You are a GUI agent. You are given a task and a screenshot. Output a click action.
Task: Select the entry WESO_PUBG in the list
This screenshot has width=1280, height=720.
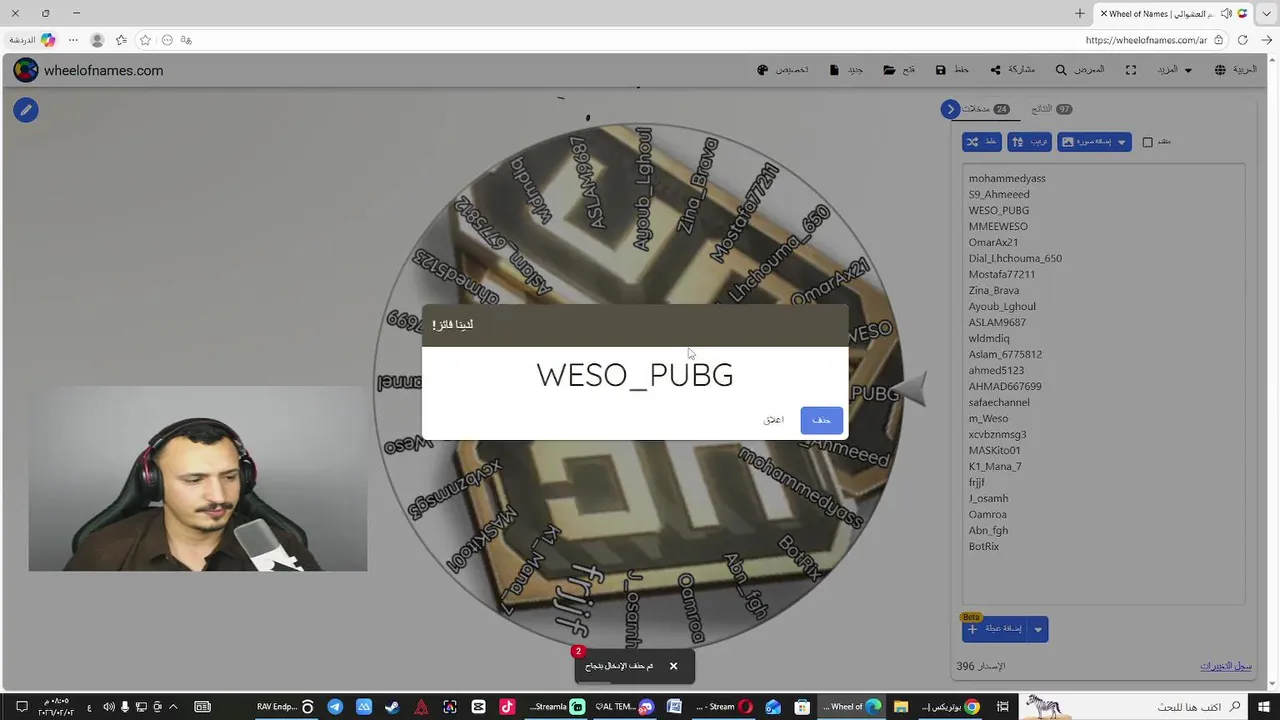pos(998,210)
